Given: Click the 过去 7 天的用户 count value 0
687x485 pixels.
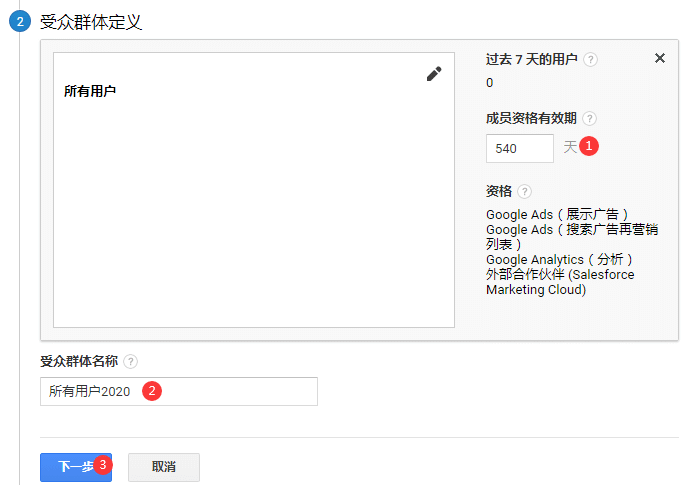Looking at the screenshot, I should [x=489, y=83].
